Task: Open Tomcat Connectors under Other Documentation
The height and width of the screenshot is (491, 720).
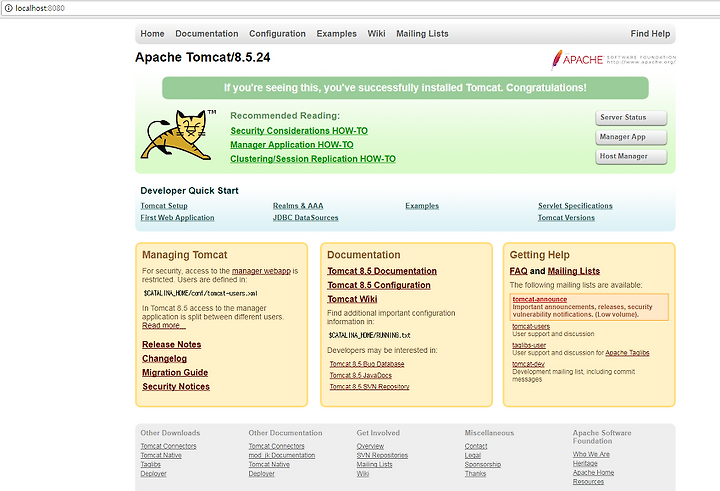Action: (276, 446)
